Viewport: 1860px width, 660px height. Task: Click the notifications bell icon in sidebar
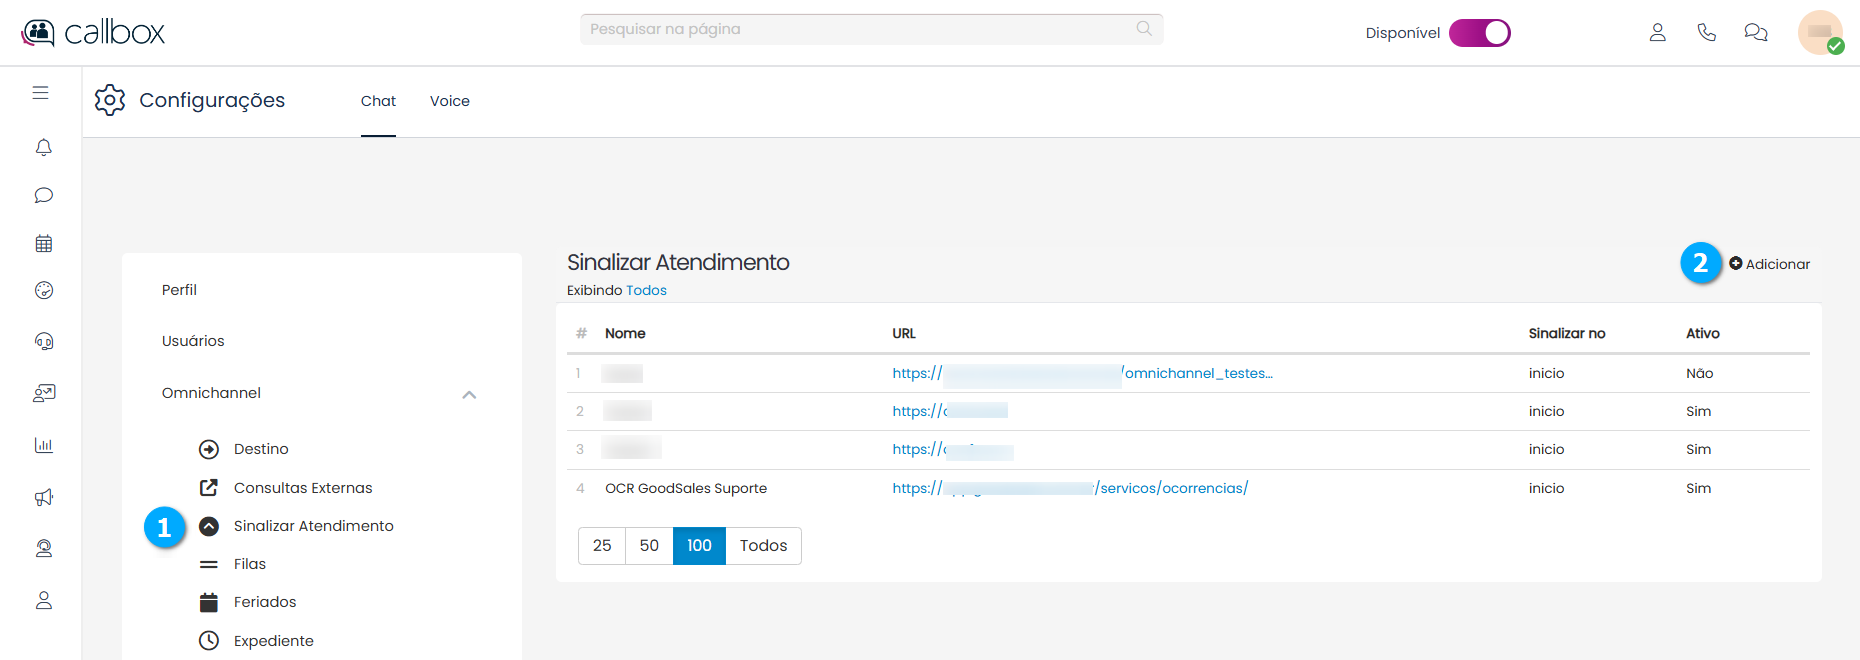[x=43, y=148]
